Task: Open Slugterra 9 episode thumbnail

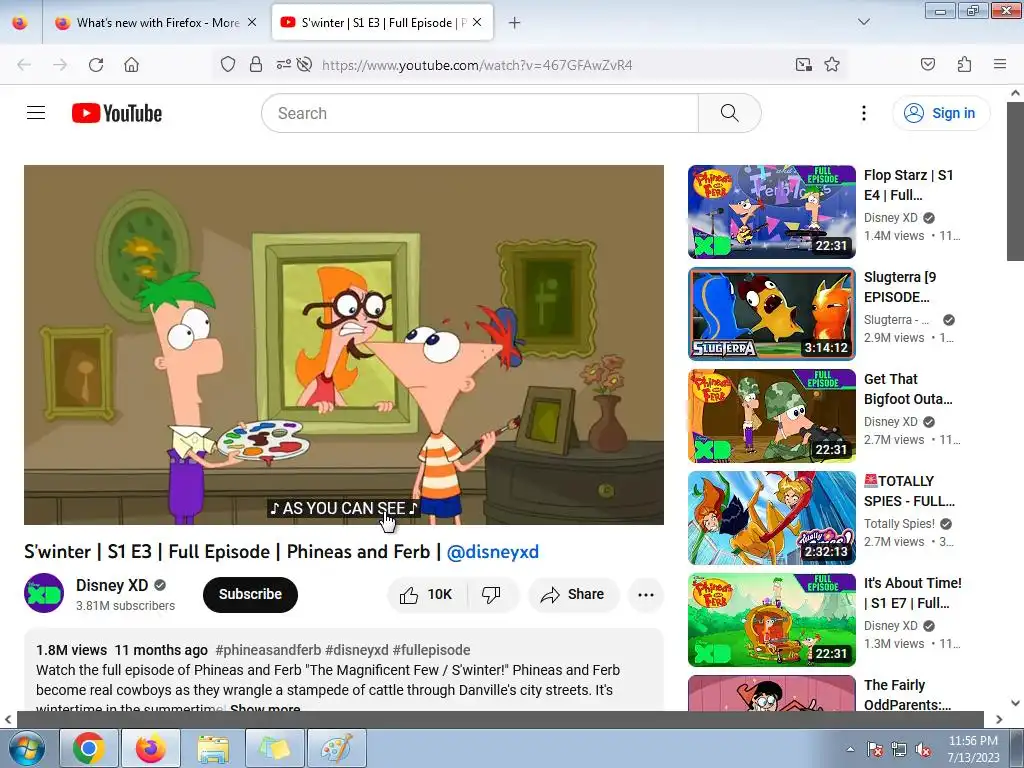Action: tap(771, 313)
